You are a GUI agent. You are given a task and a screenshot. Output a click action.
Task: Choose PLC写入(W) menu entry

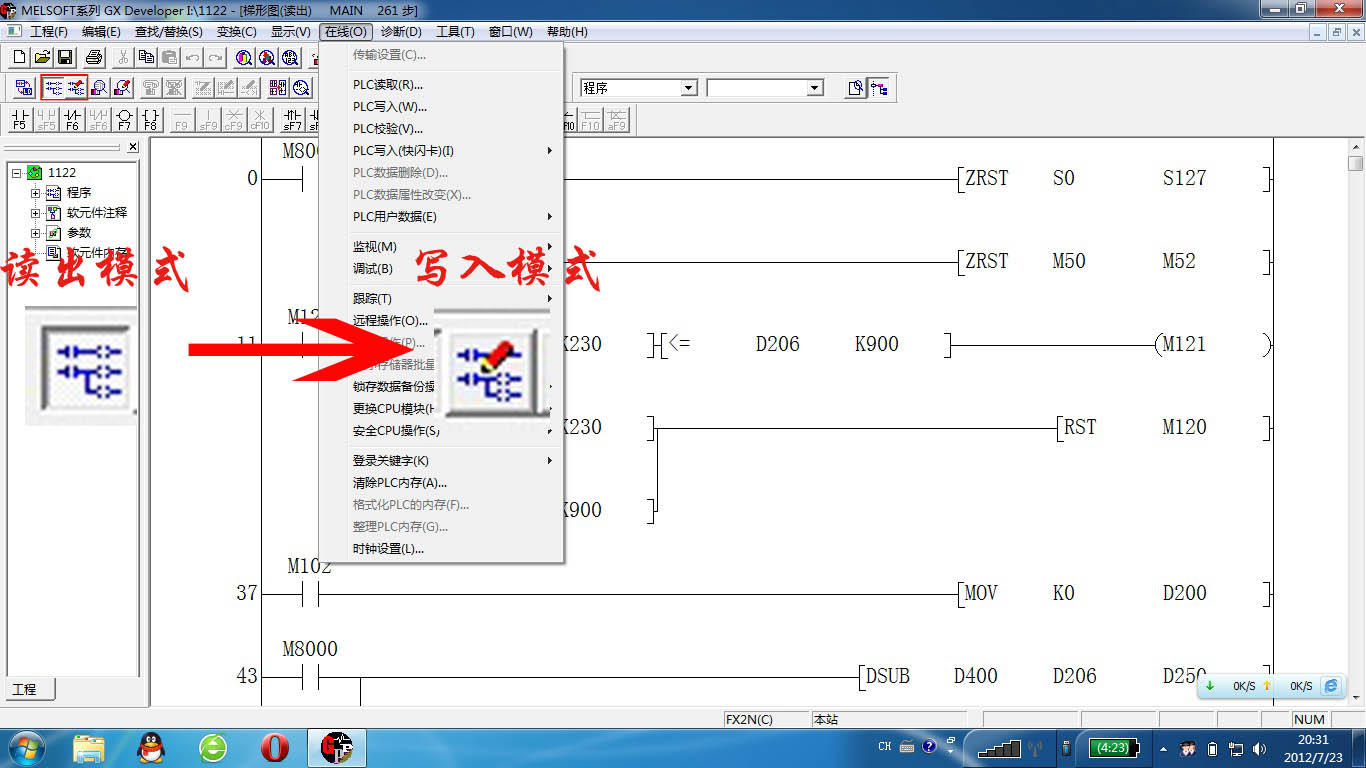tap(390, 107)
